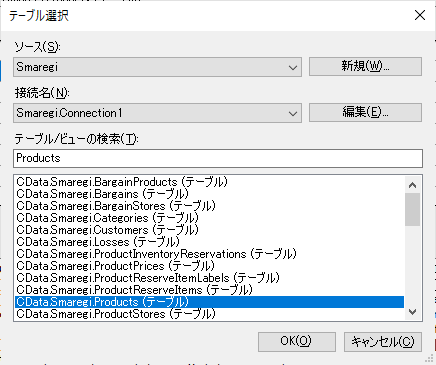Select CData.Smaregi.Customers table row
This screenshot has height=365, width=436.
[209, 230]
